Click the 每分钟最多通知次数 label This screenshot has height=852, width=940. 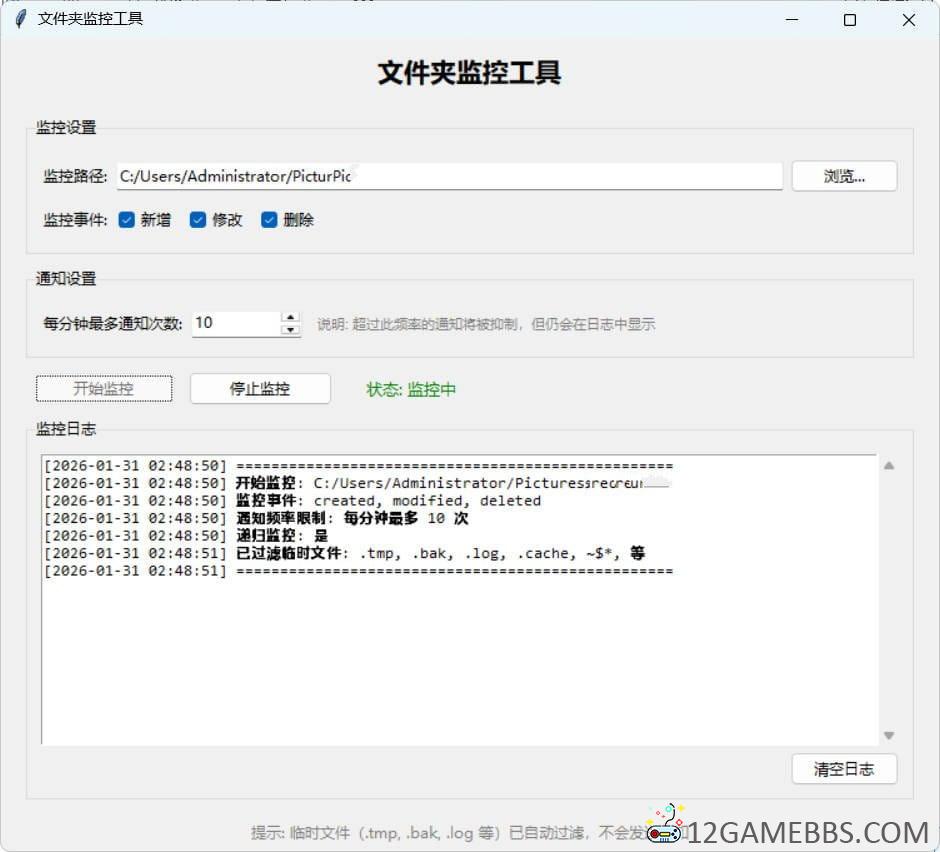click(x=113, y=324)
